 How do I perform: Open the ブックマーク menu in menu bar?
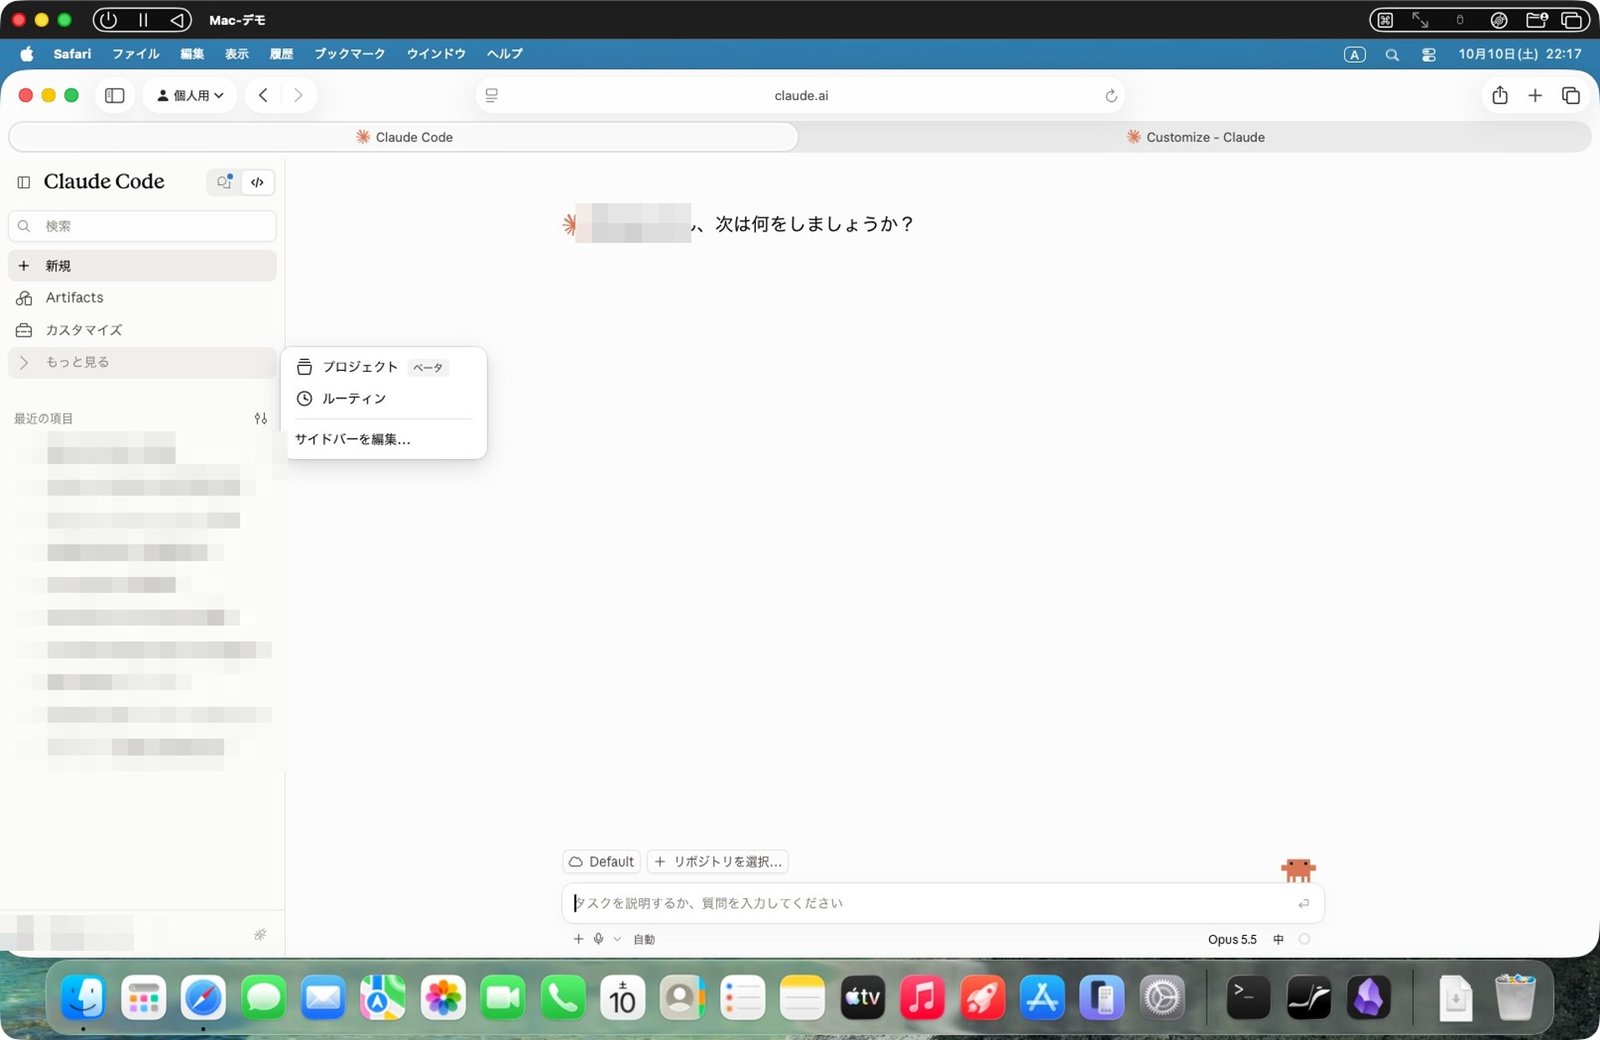[x=349, y=54]
